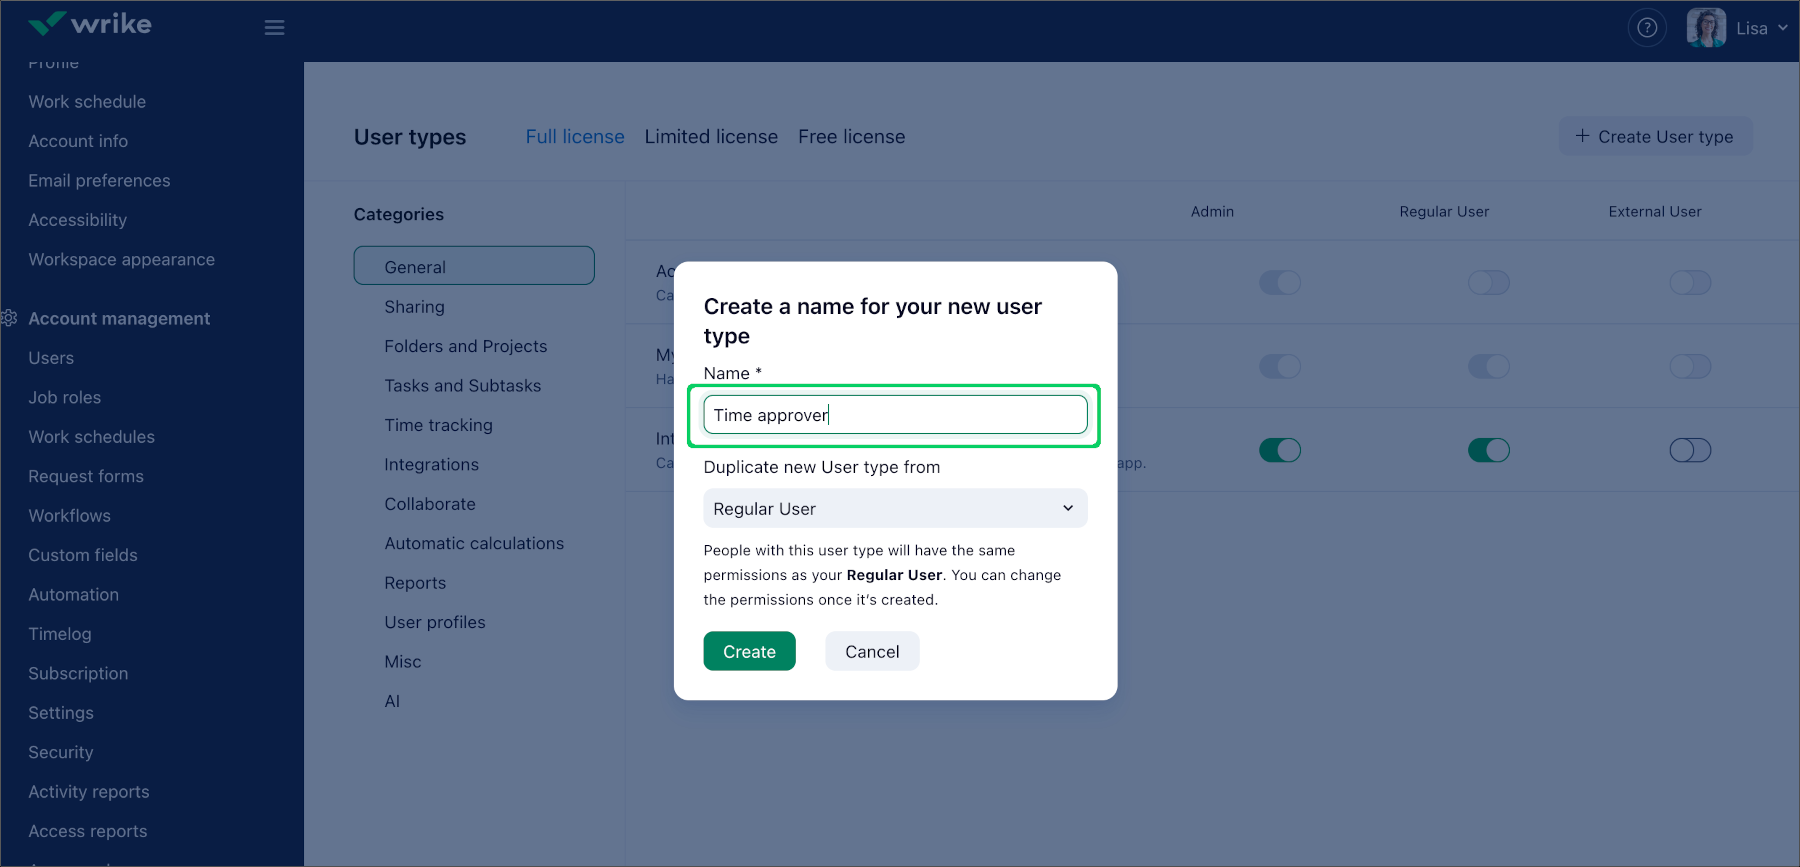Click the Name input field
The height and width of the screenshot is (867, 1800).
[895, 415]
